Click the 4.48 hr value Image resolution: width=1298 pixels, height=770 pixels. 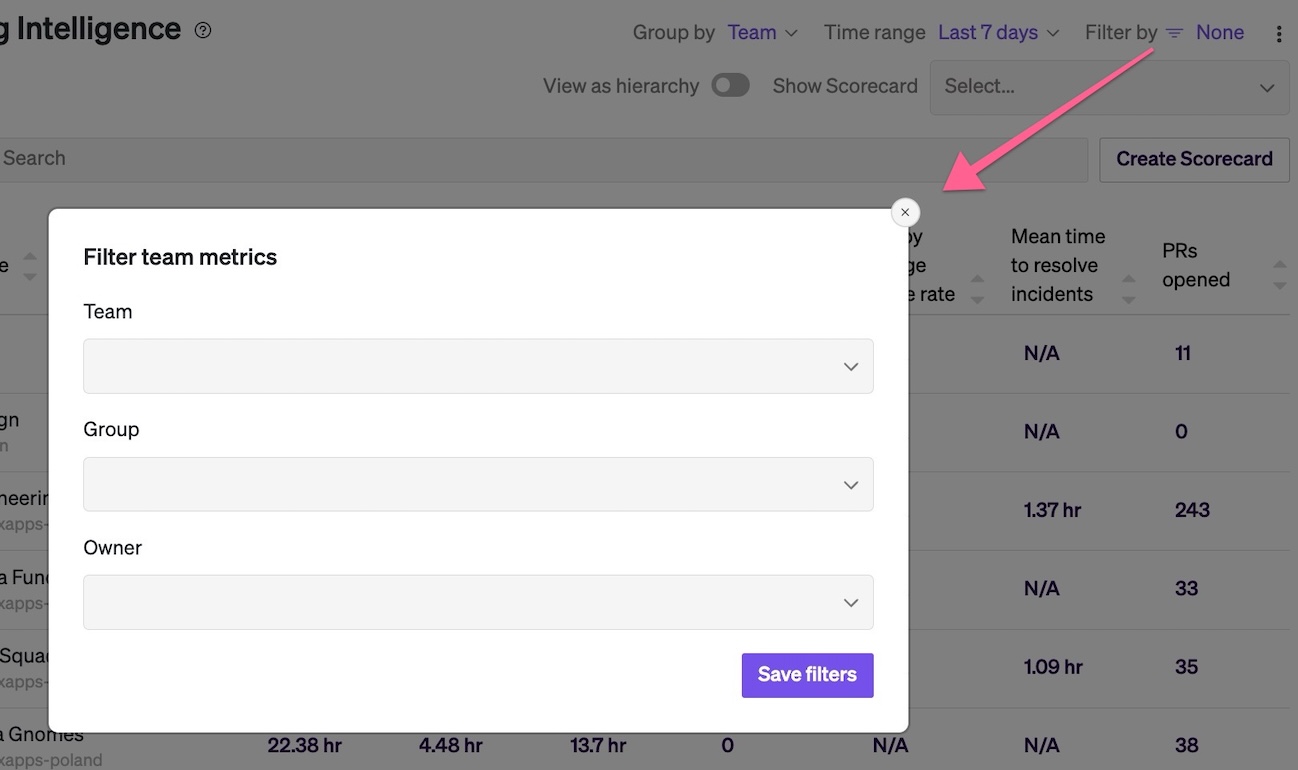tap(450, 745)
